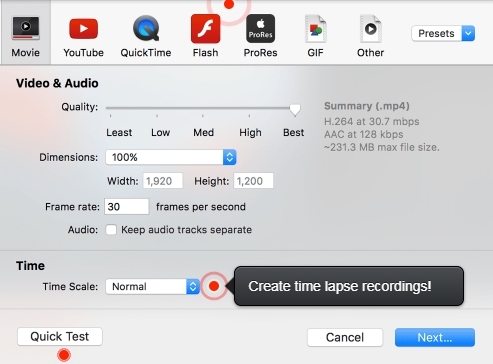Click the Cancel button
493x364 pixels.
coord(345,338)
